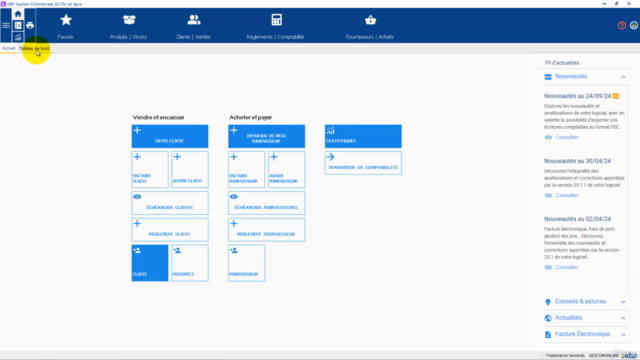Click 'GESCOMONLINE' in status bar

point(603,356)
